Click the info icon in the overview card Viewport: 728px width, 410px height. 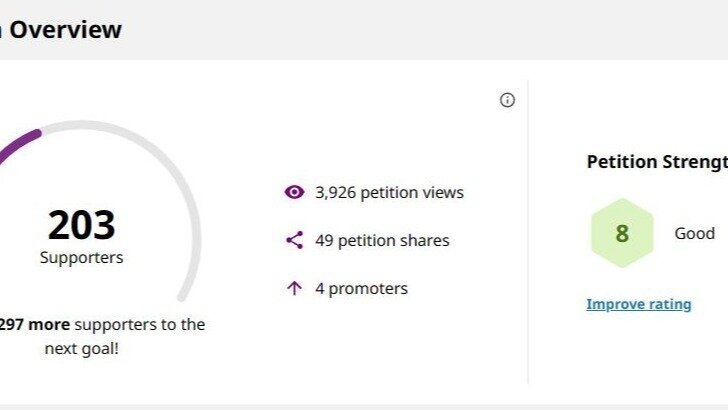point(507,100)
